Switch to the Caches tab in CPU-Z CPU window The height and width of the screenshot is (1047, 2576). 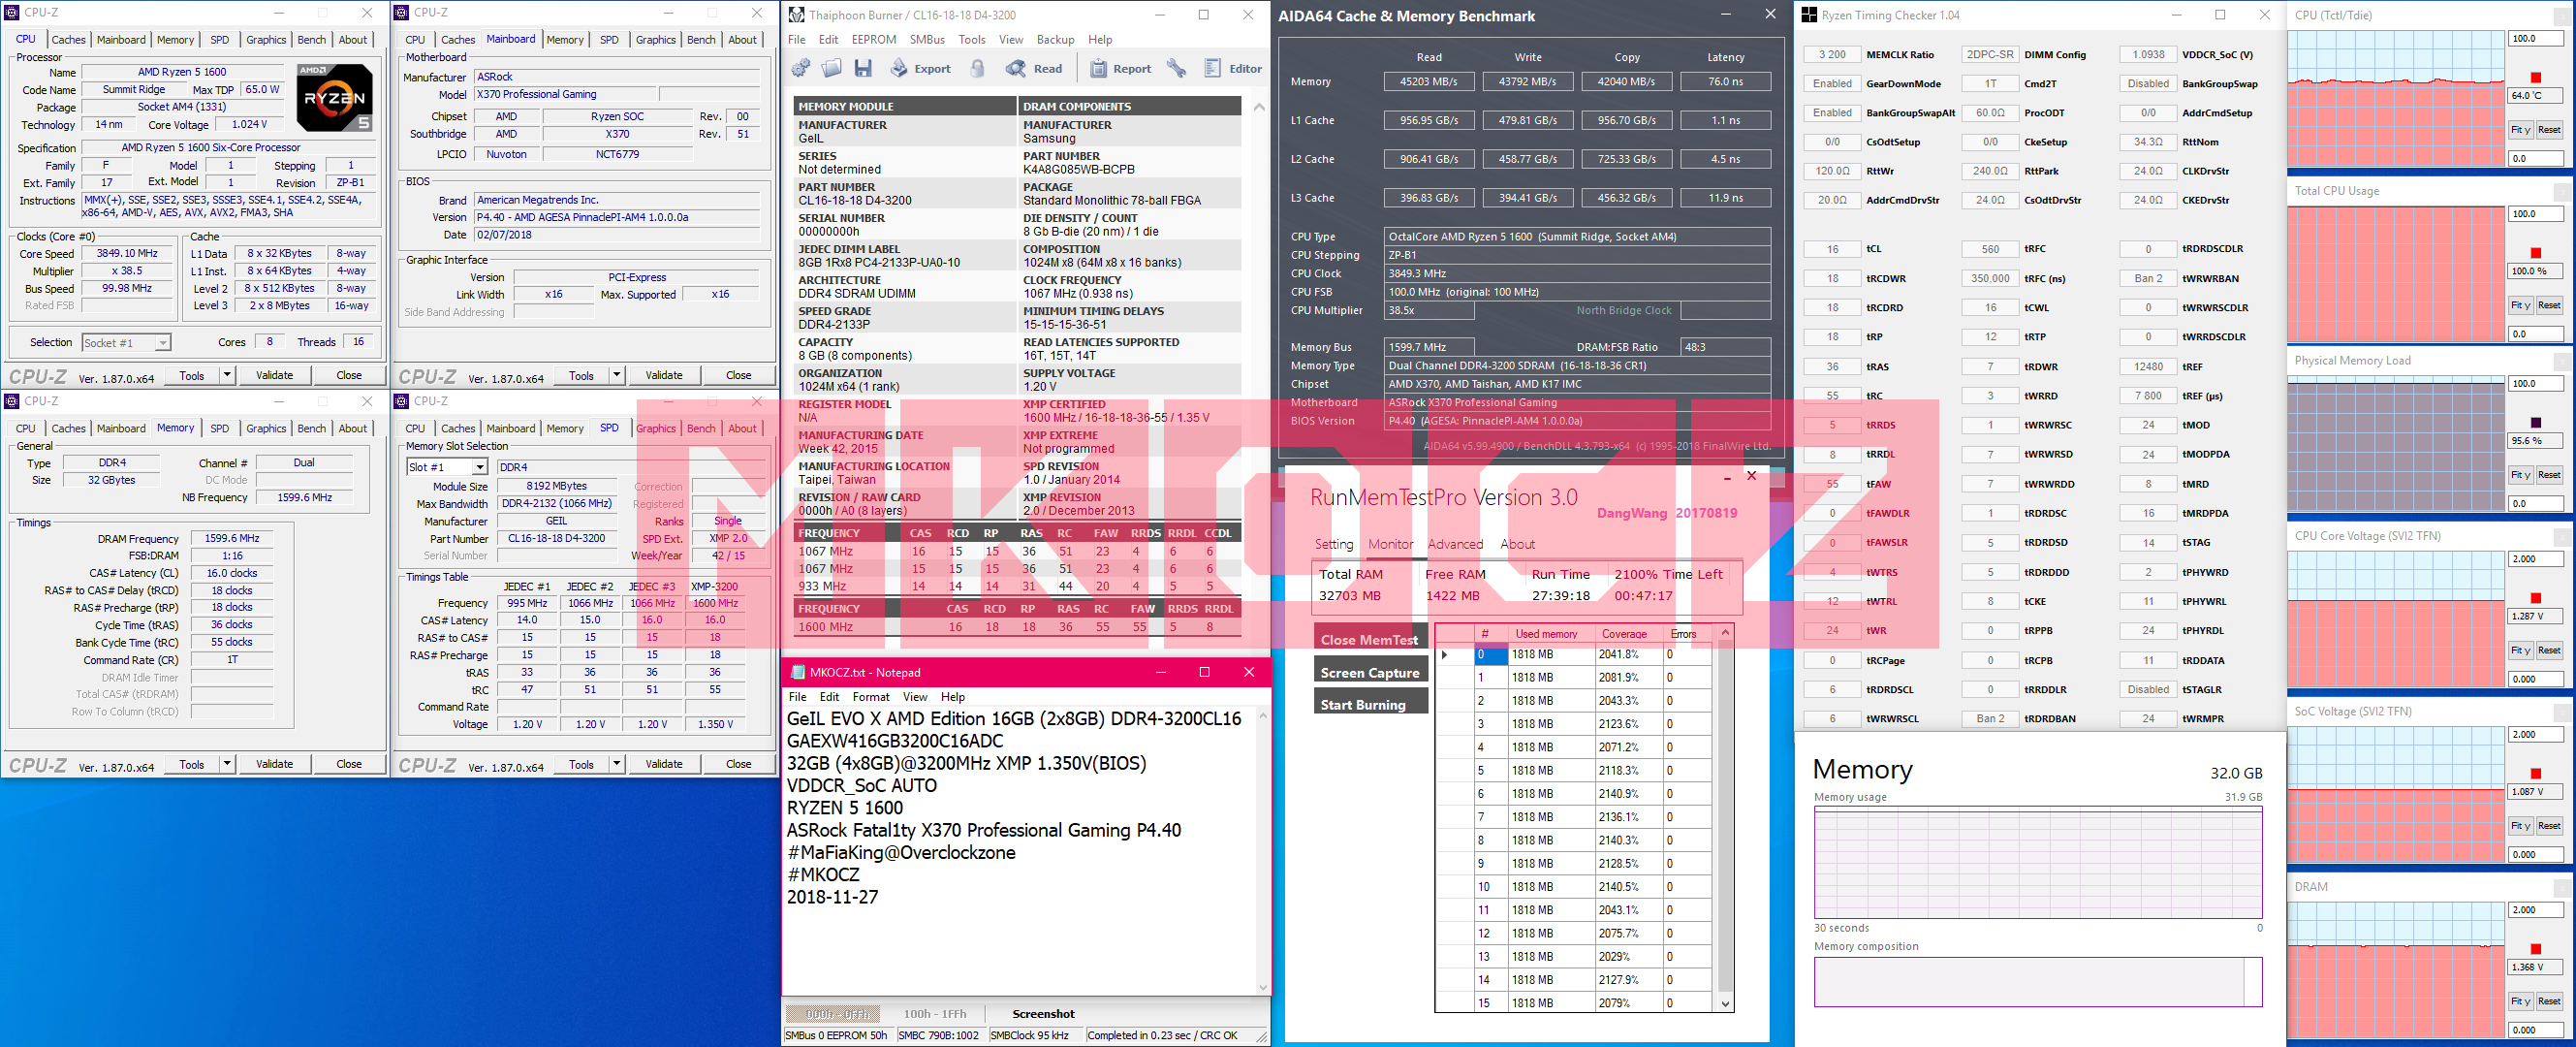68,40
